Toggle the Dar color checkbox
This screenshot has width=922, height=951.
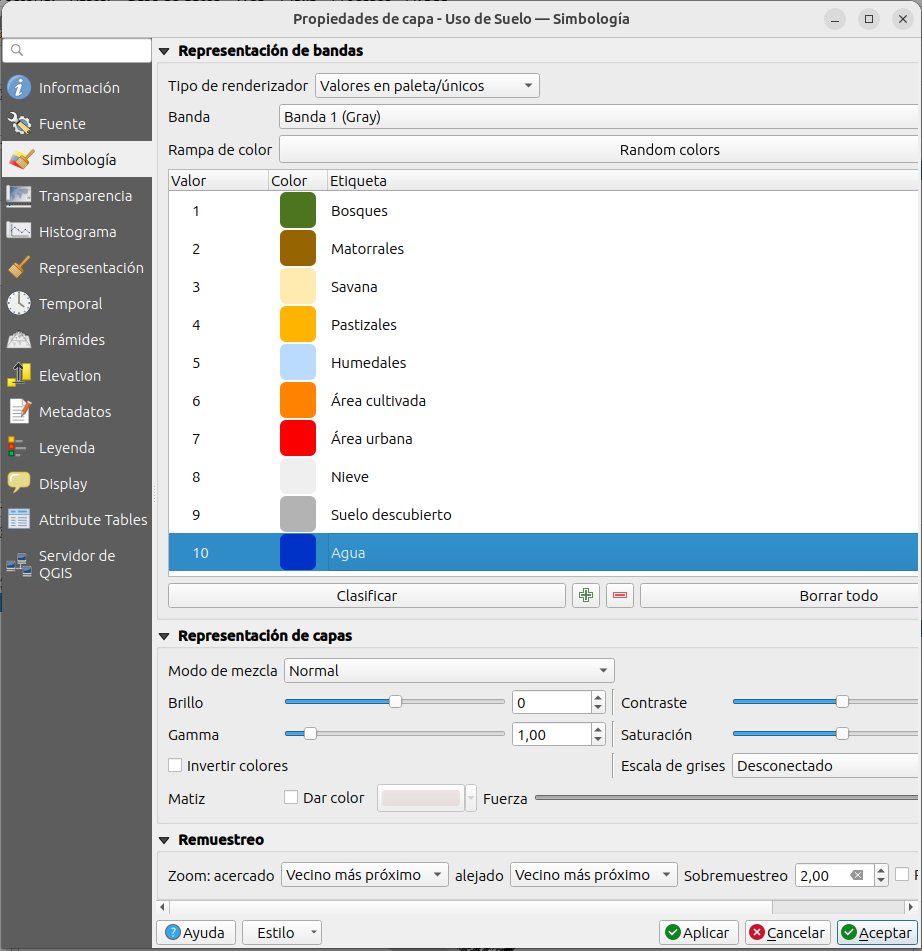[x=292, y=798]
